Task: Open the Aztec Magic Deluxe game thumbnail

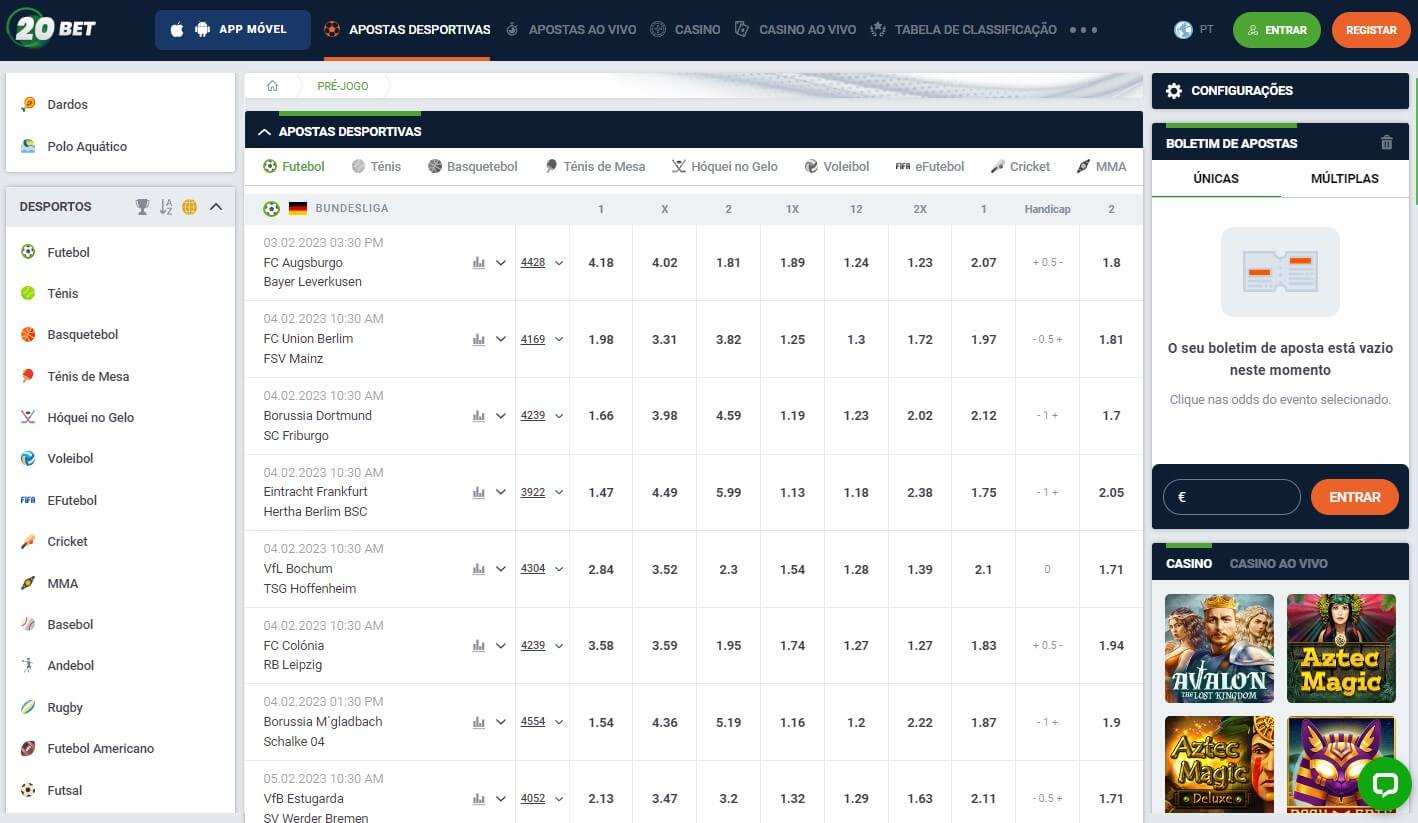Action: 1220,764
